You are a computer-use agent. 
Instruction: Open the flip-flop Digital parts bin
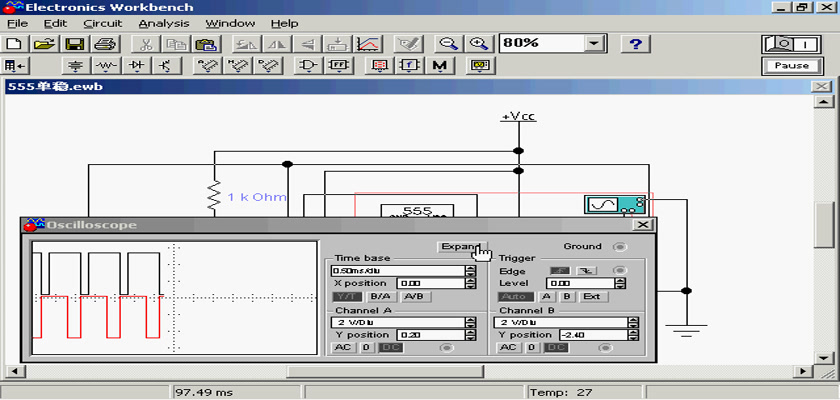click(x=339, y=66)
